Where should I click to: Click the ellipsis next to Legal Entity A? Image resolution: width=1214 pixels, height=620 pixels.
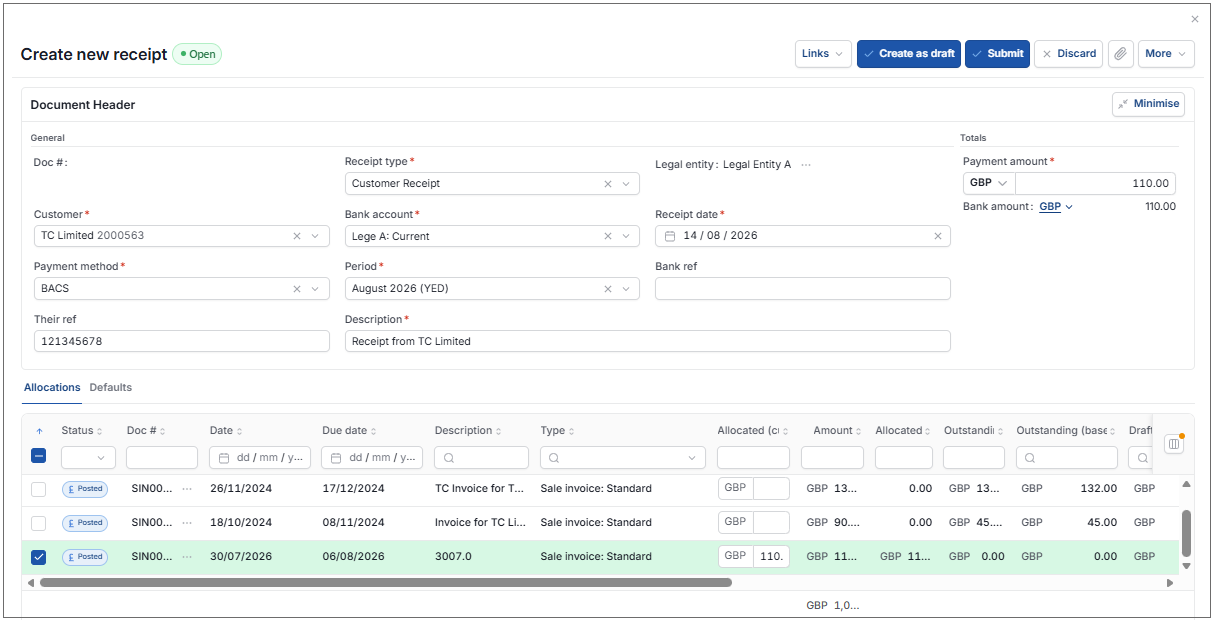pyautogui.click(x=806, y=165)
